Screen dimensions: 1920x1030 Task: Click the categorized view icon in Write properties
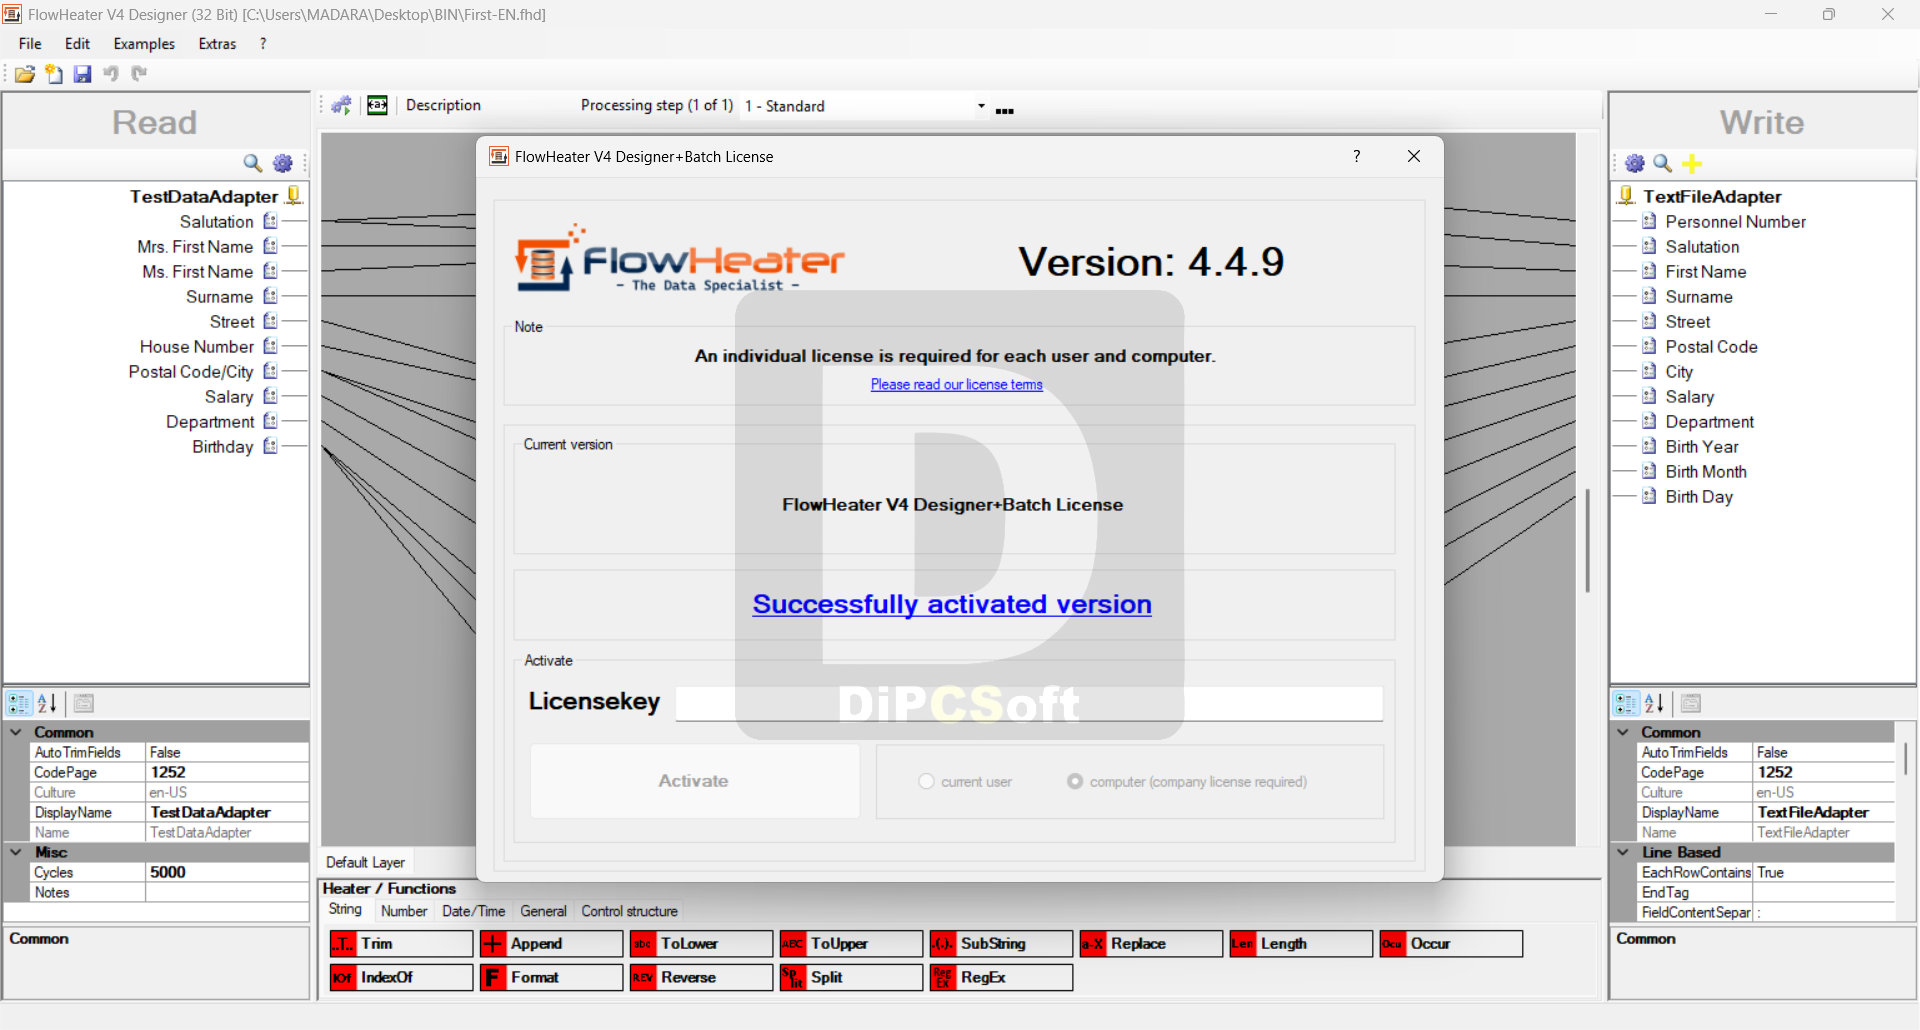pyautogui.click(x=1626, y=703)
